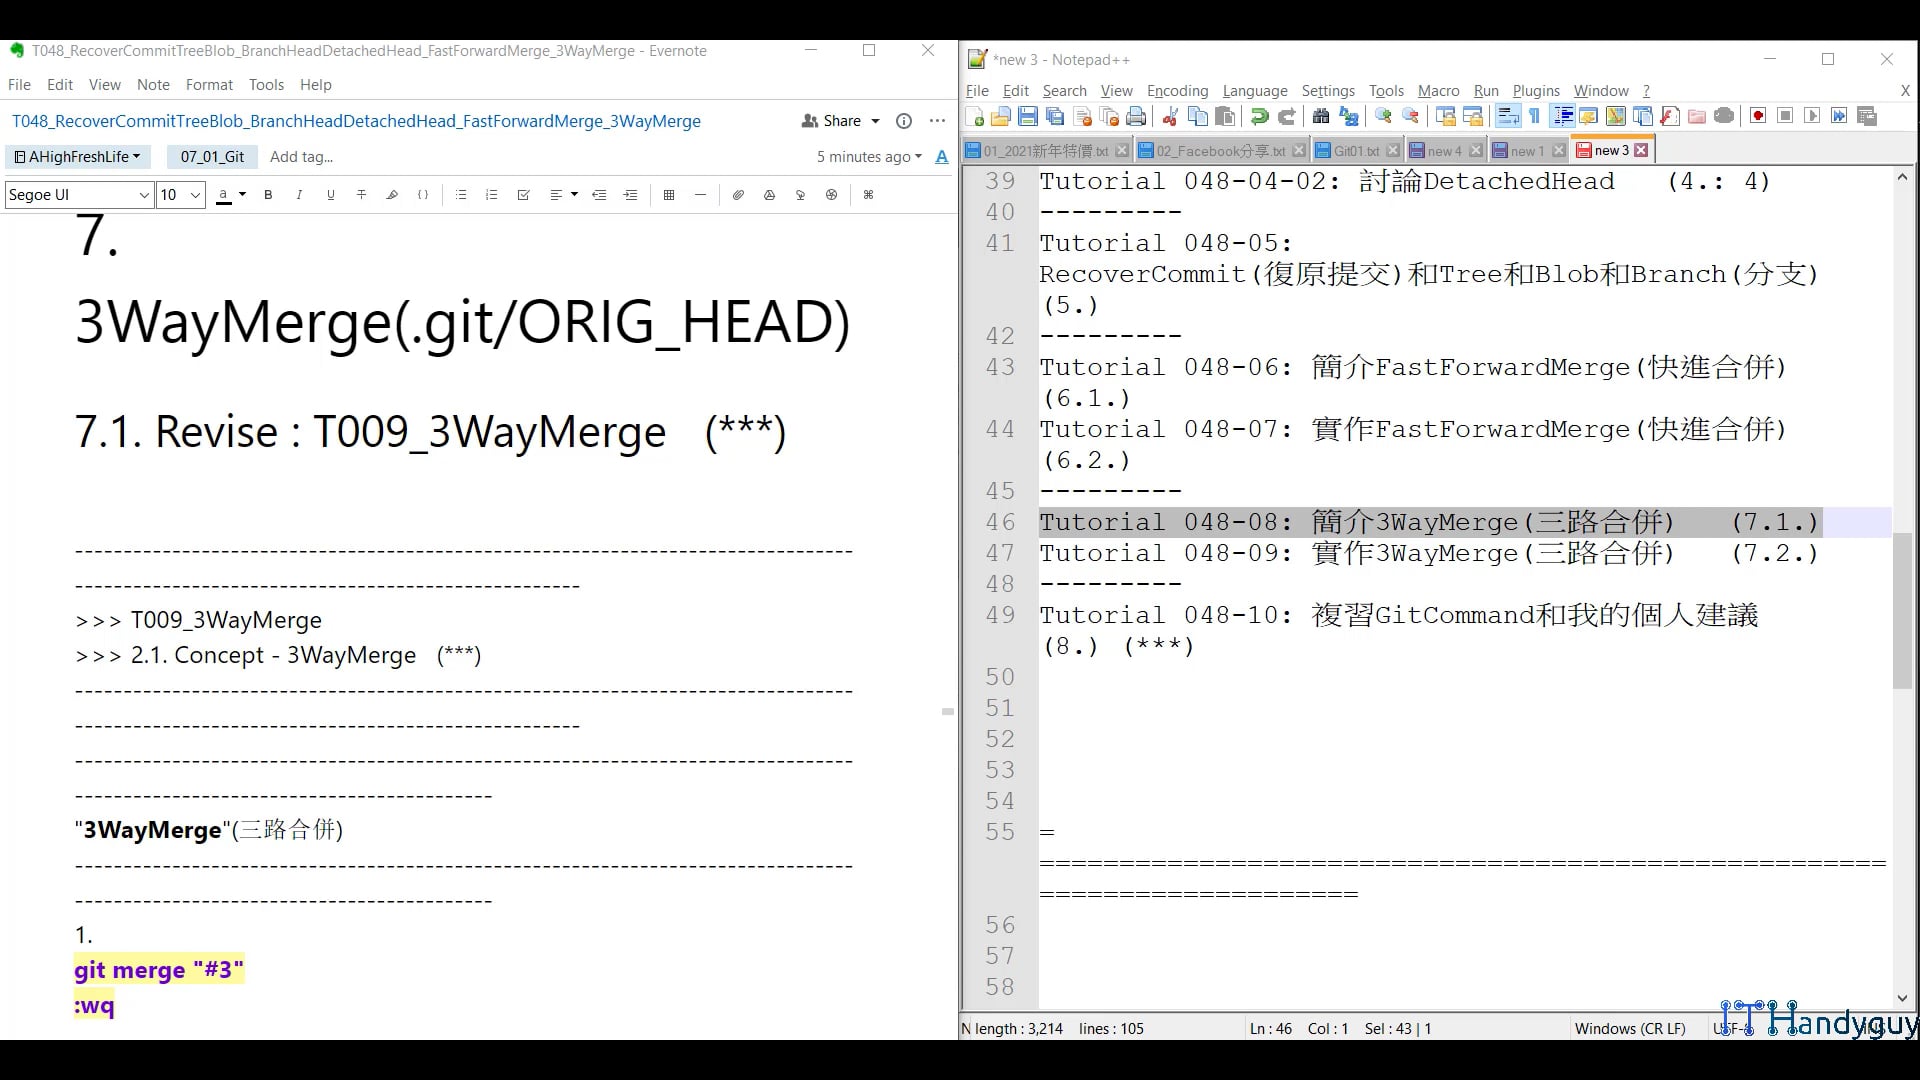Open note info circle icon
Image resolution: width=1920 pixels, height=1080 pixels.
[x=904, y=121]
